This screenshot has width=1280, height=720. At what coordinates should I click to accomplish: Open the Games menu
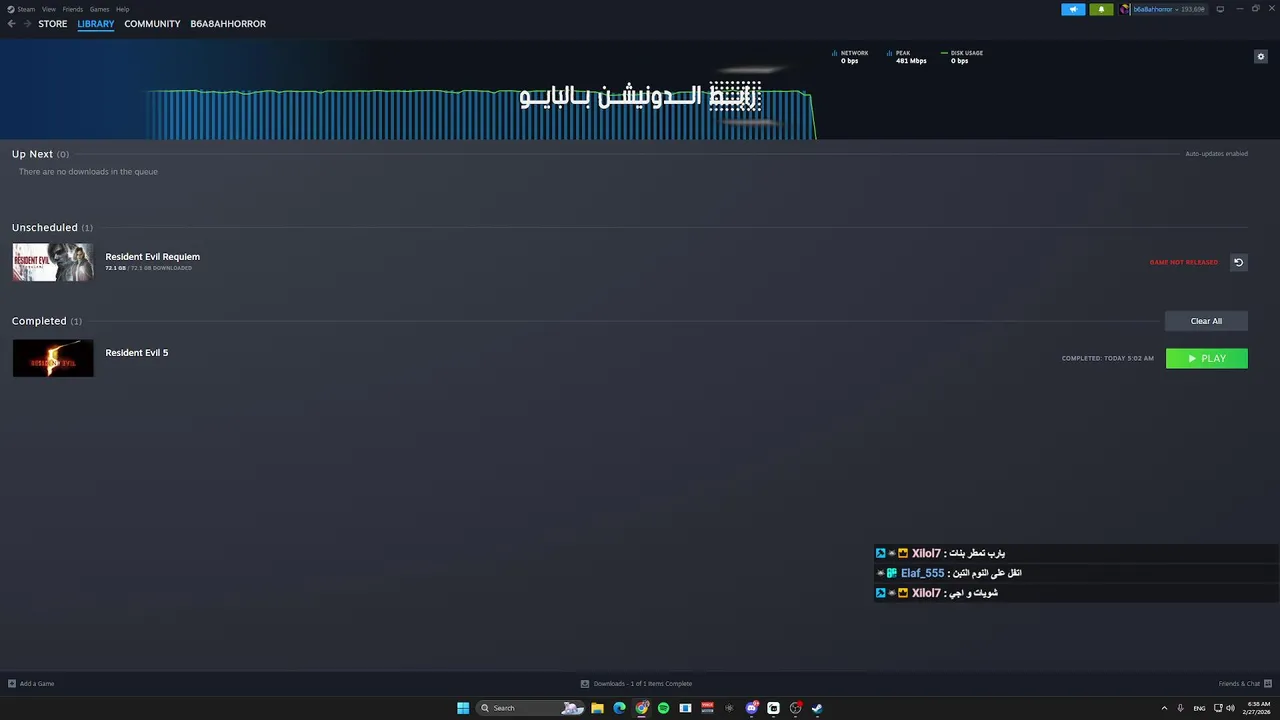(x=100, y=9)
